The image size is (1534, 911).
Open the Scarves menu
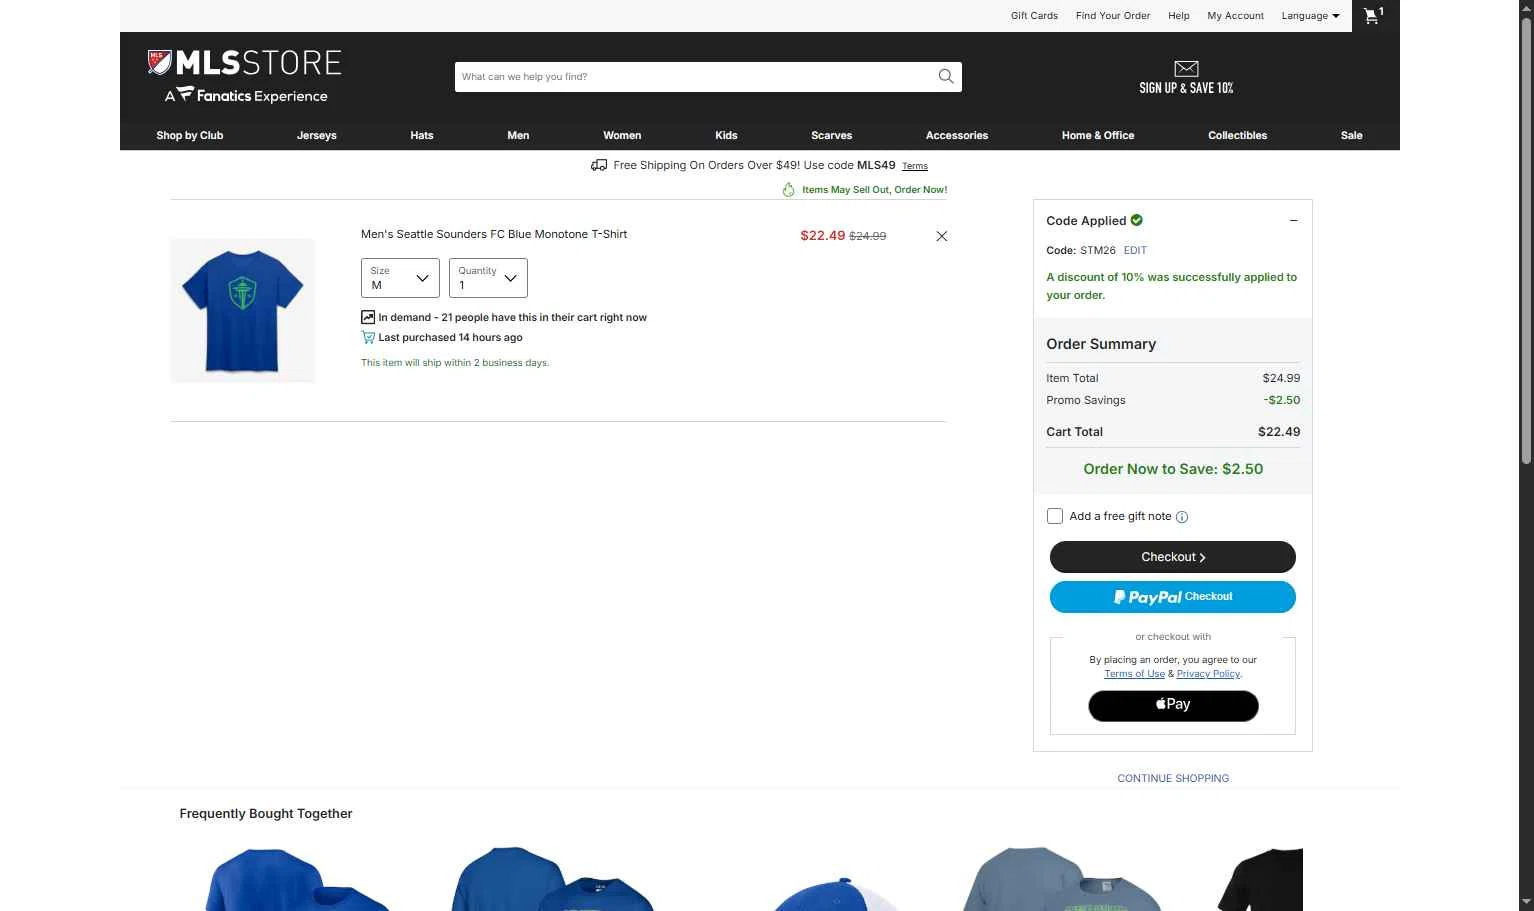point(832,135)
